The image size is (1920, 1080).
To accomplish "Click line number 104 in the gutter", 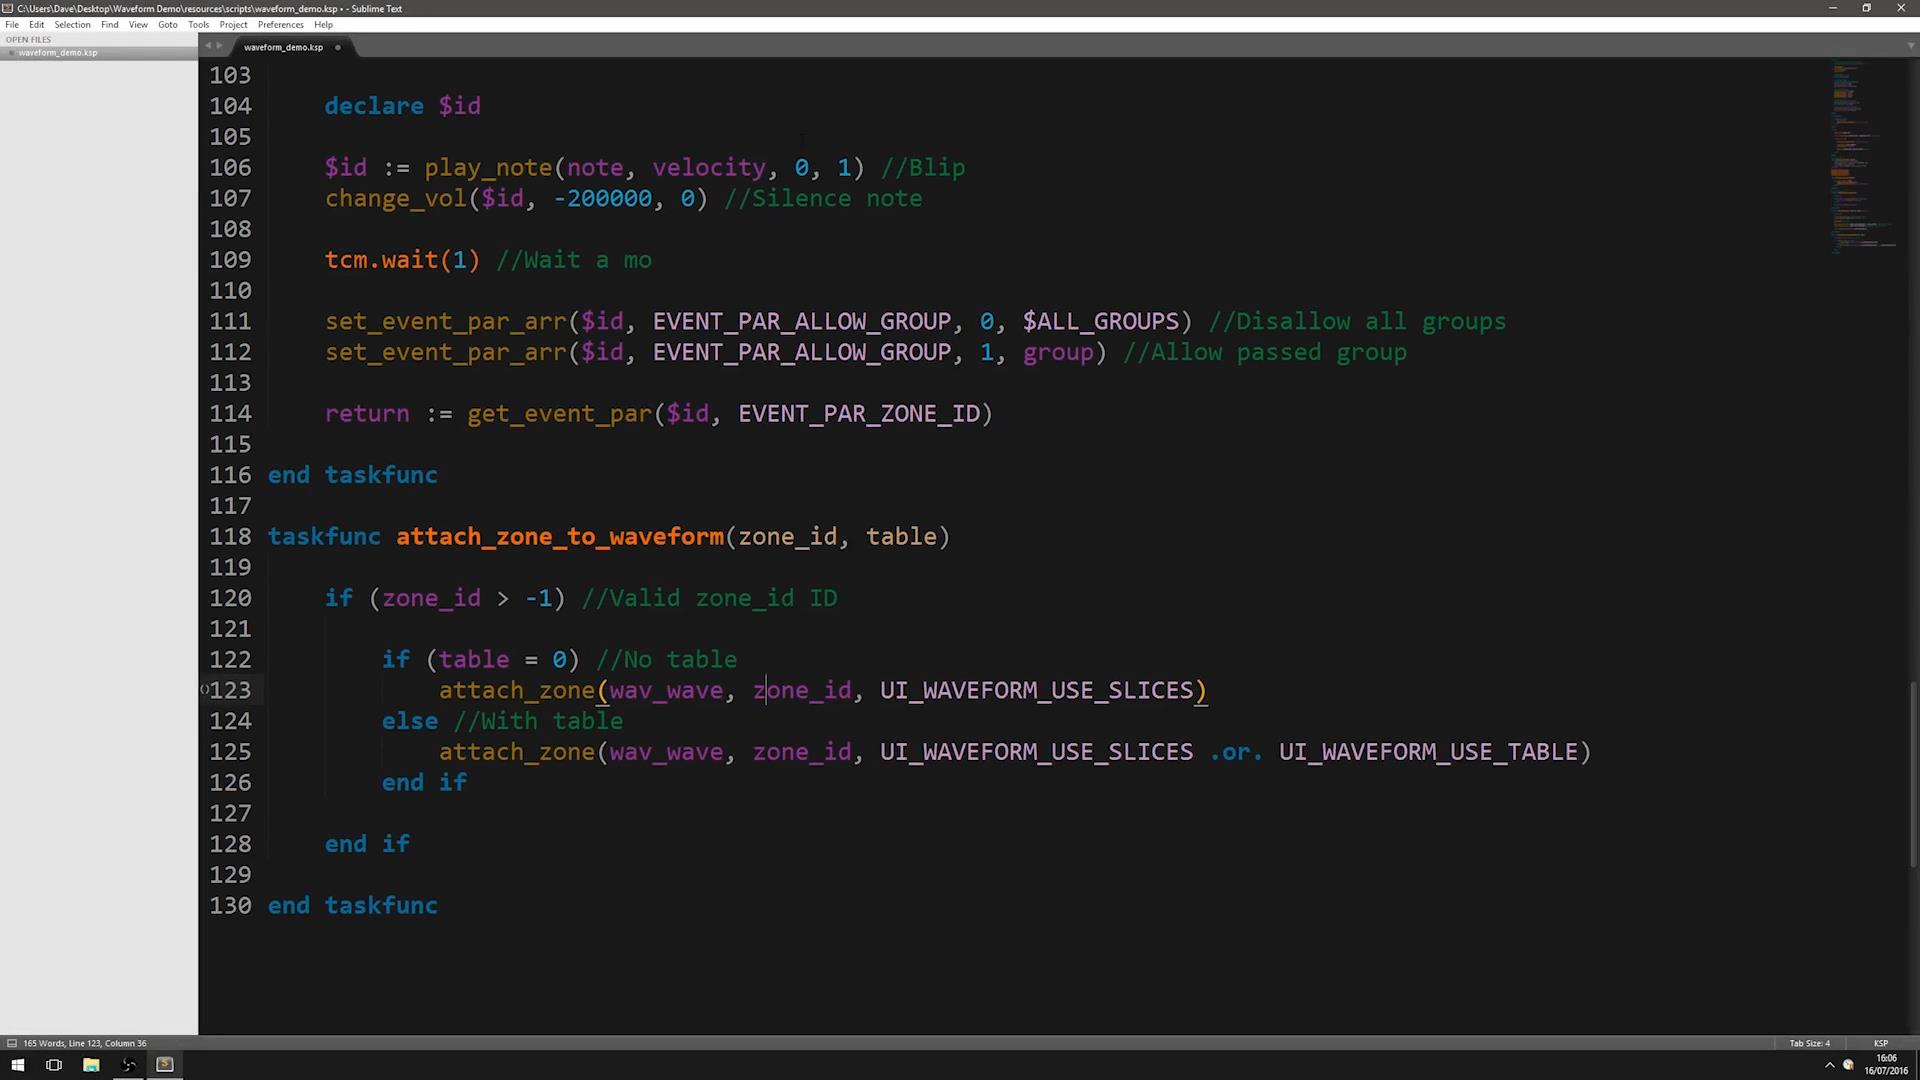I will tap(231, 106).
